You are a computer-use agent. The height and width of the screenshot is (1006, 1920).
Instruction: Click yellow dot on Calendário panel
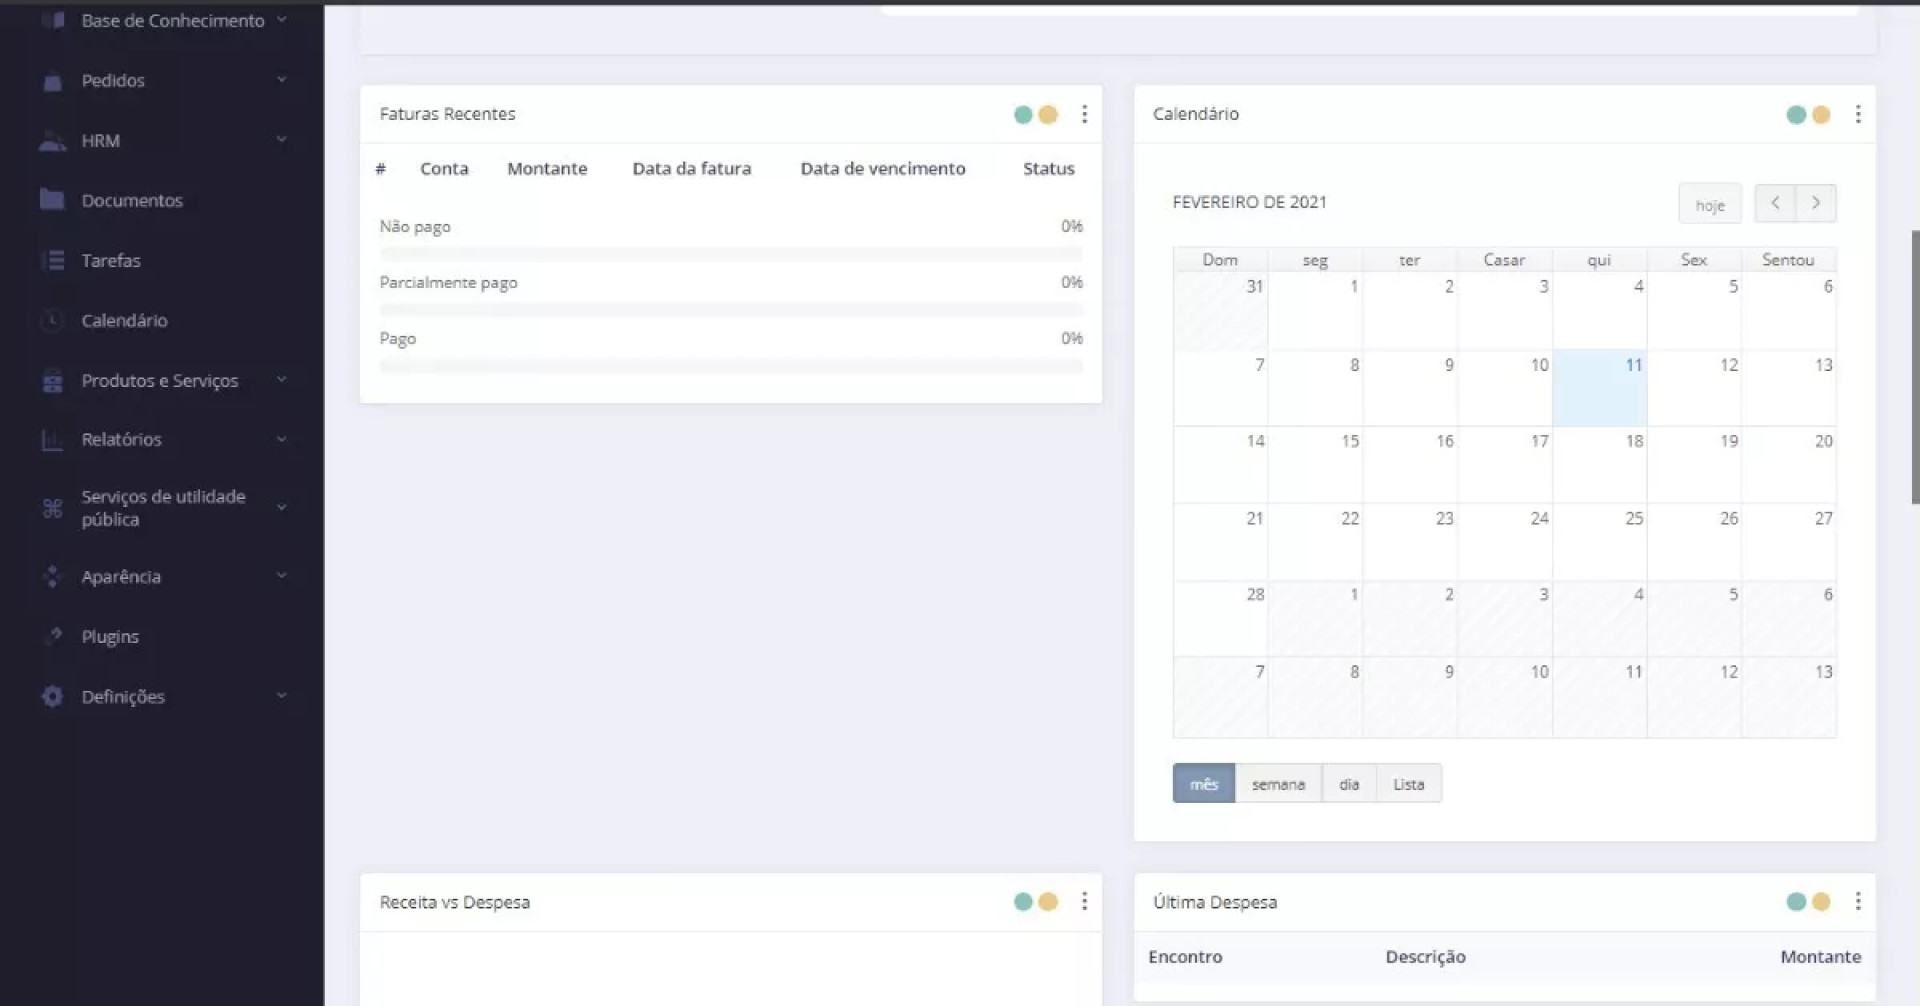[x=1821, y=114]
